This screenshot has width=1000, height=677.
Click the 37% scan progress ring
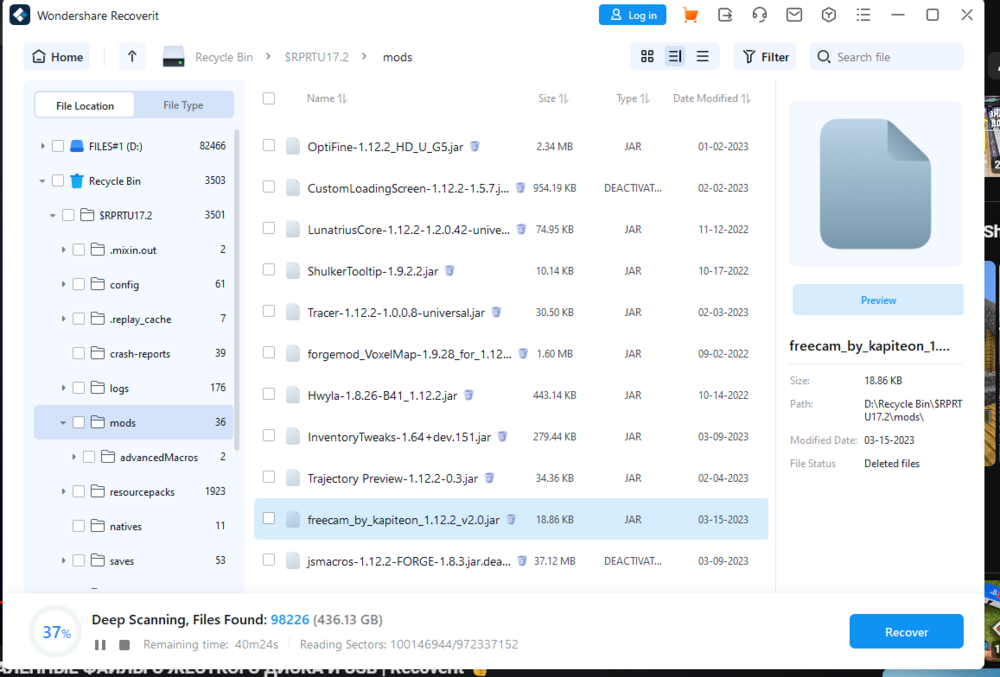55,631
